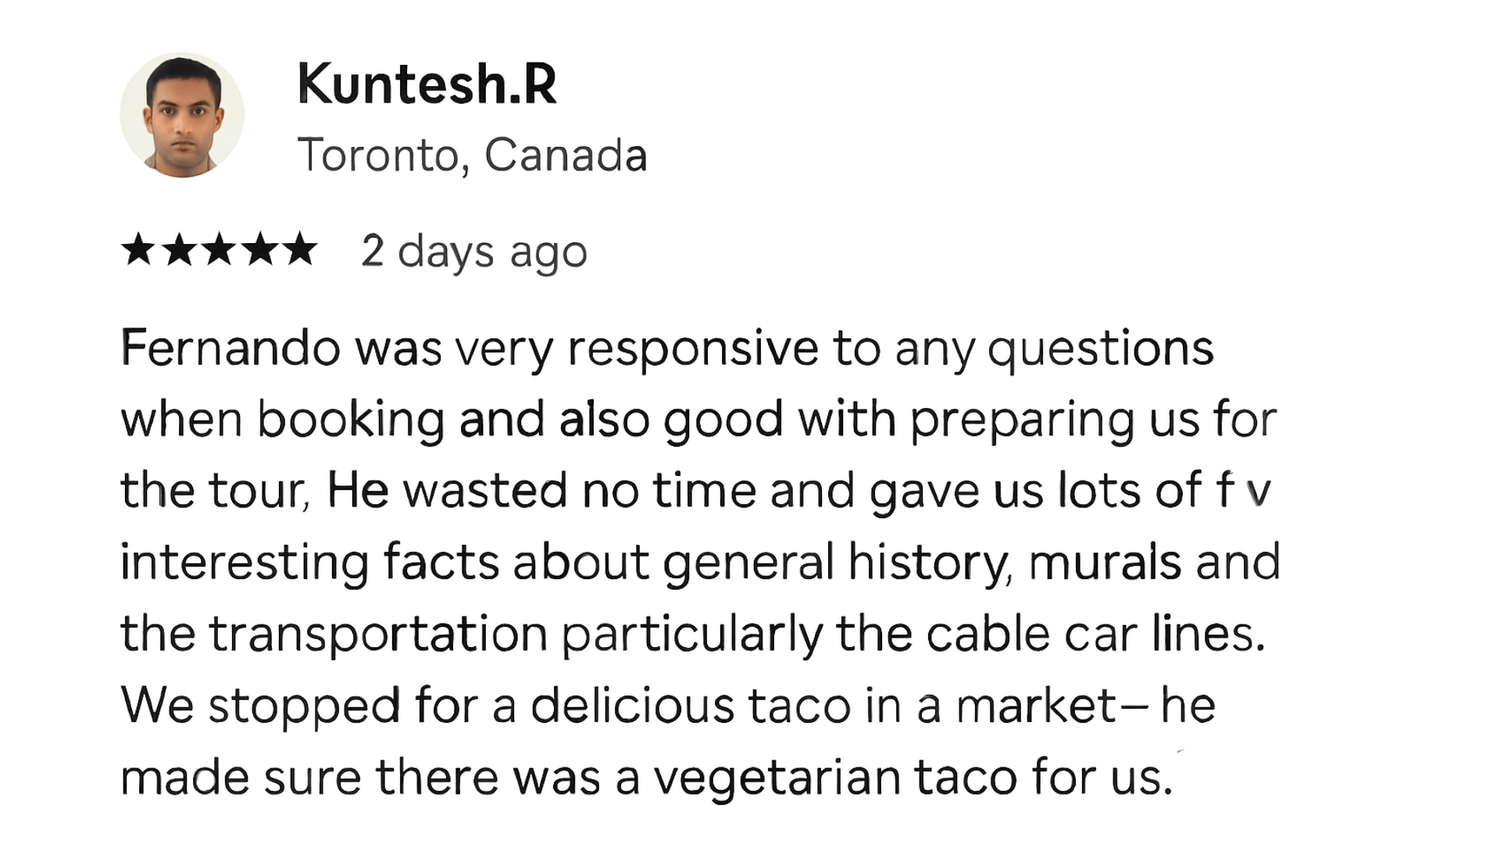
Task: Click the word "responsive" in the review
Action: click(x=693, y=348)
